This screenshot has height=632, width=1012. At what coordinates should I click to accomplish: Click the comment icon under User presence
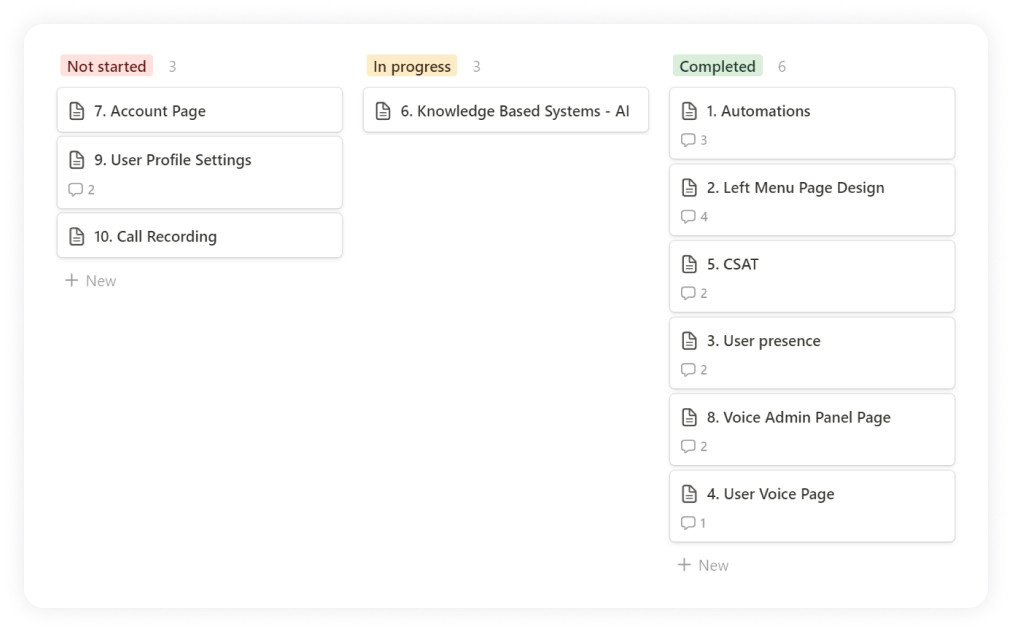688,370
